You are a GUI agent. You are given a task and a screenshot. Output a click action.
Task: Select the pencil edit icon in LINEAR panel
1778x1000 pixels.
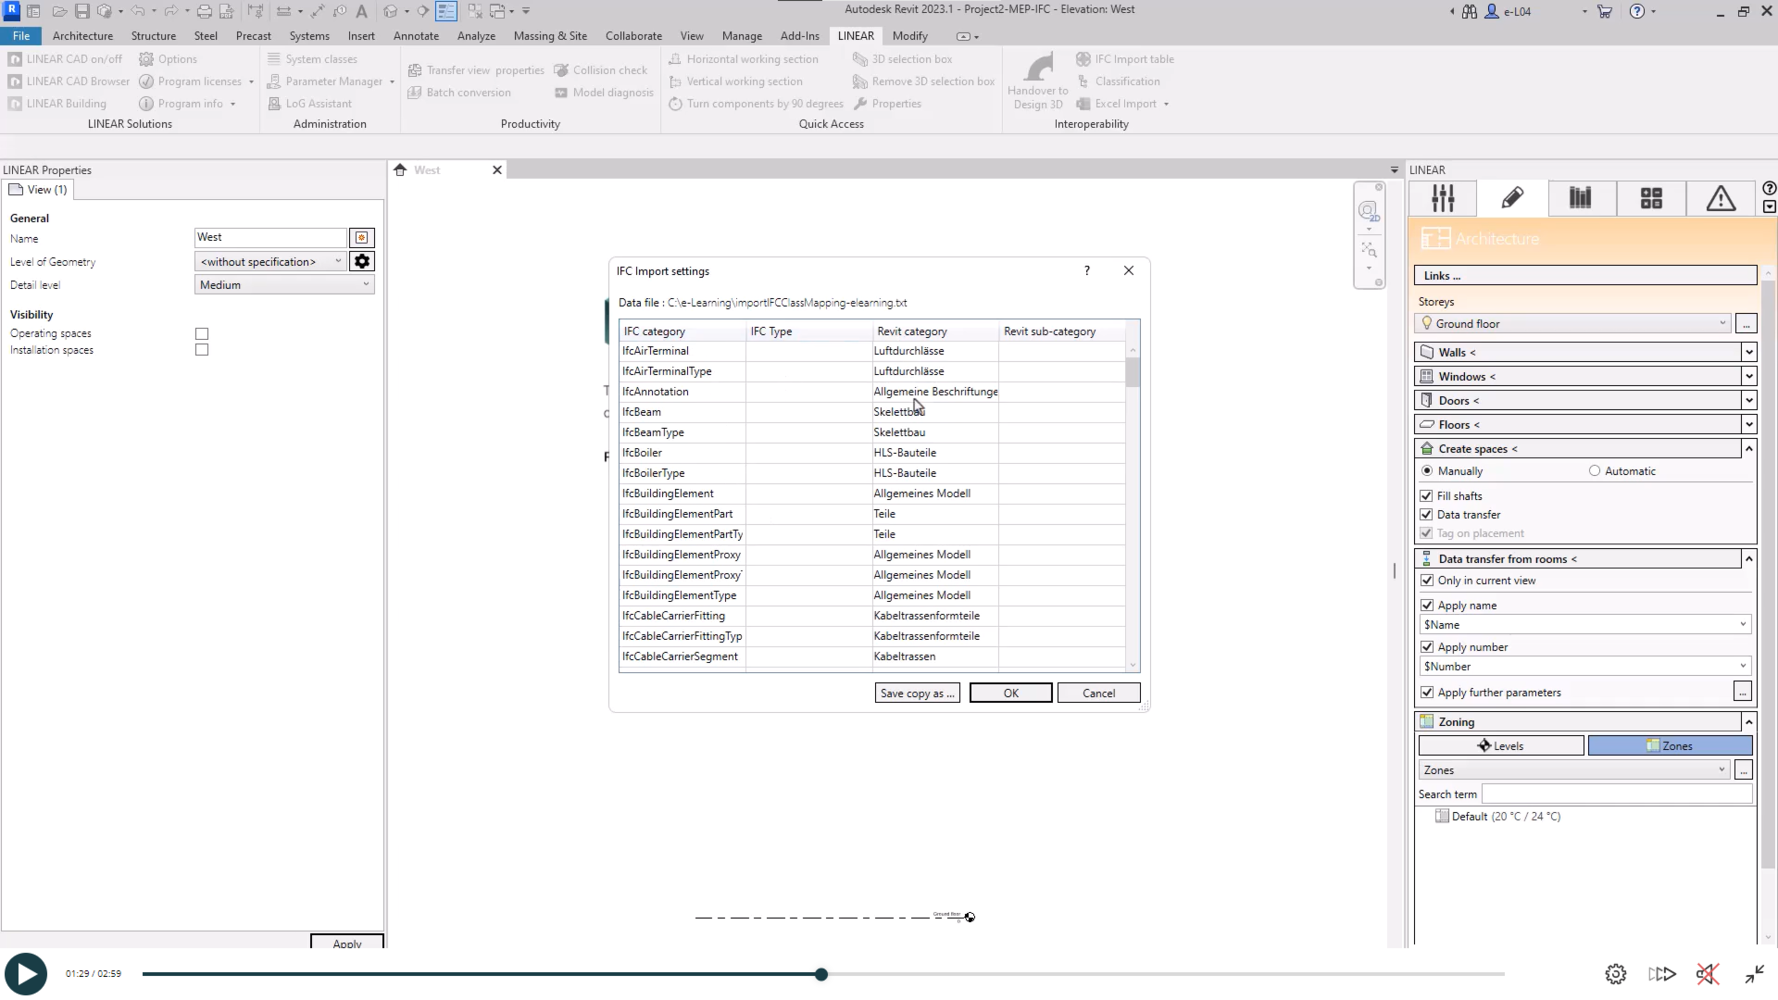[x=1512, y=198]
